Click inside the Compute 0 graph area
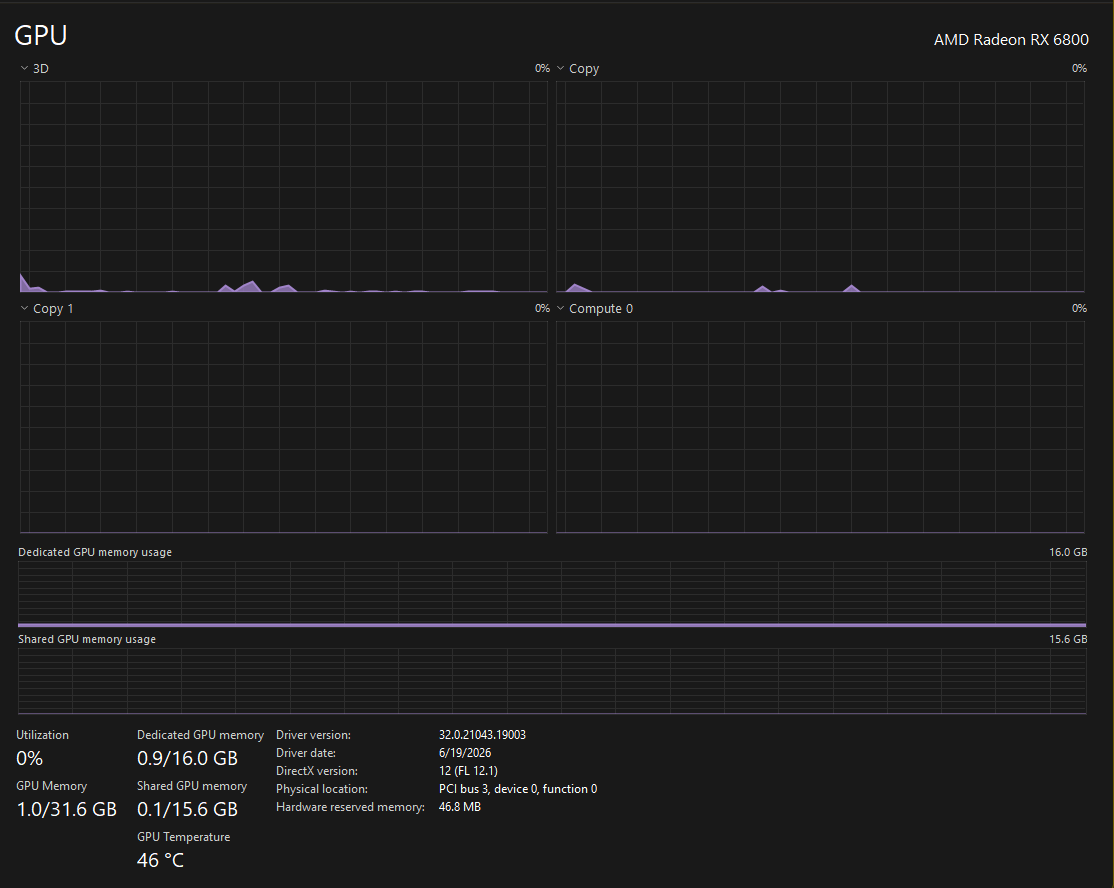The height and width of the screenshot is (888, 1114). click(x=820, y=427)
